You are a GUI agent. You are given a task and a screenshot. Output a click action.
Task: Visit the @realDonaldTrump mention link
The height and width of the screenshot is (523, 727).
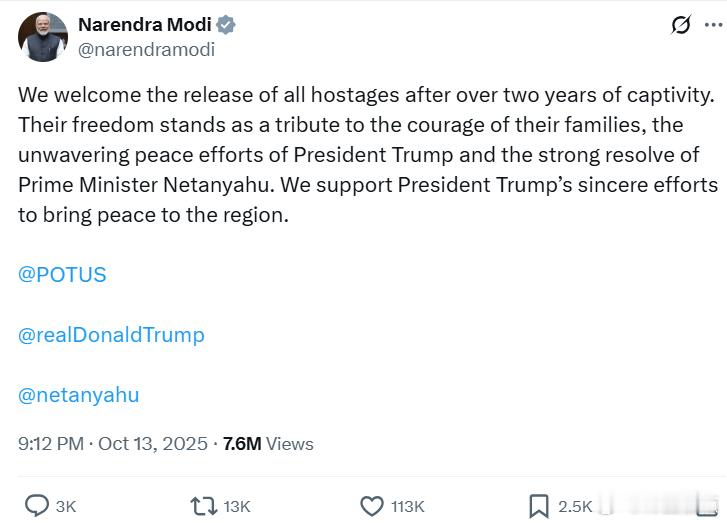111,335
